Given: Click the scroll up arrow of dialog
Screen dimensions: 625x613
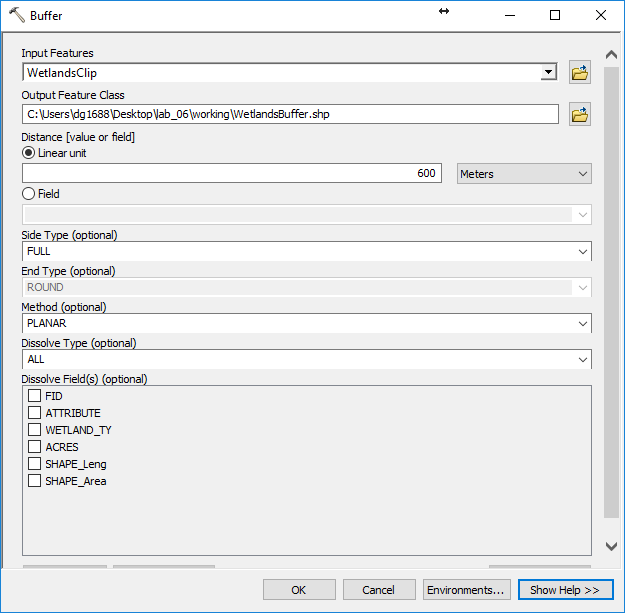Looking at the screenshot, I should (611, 55).
